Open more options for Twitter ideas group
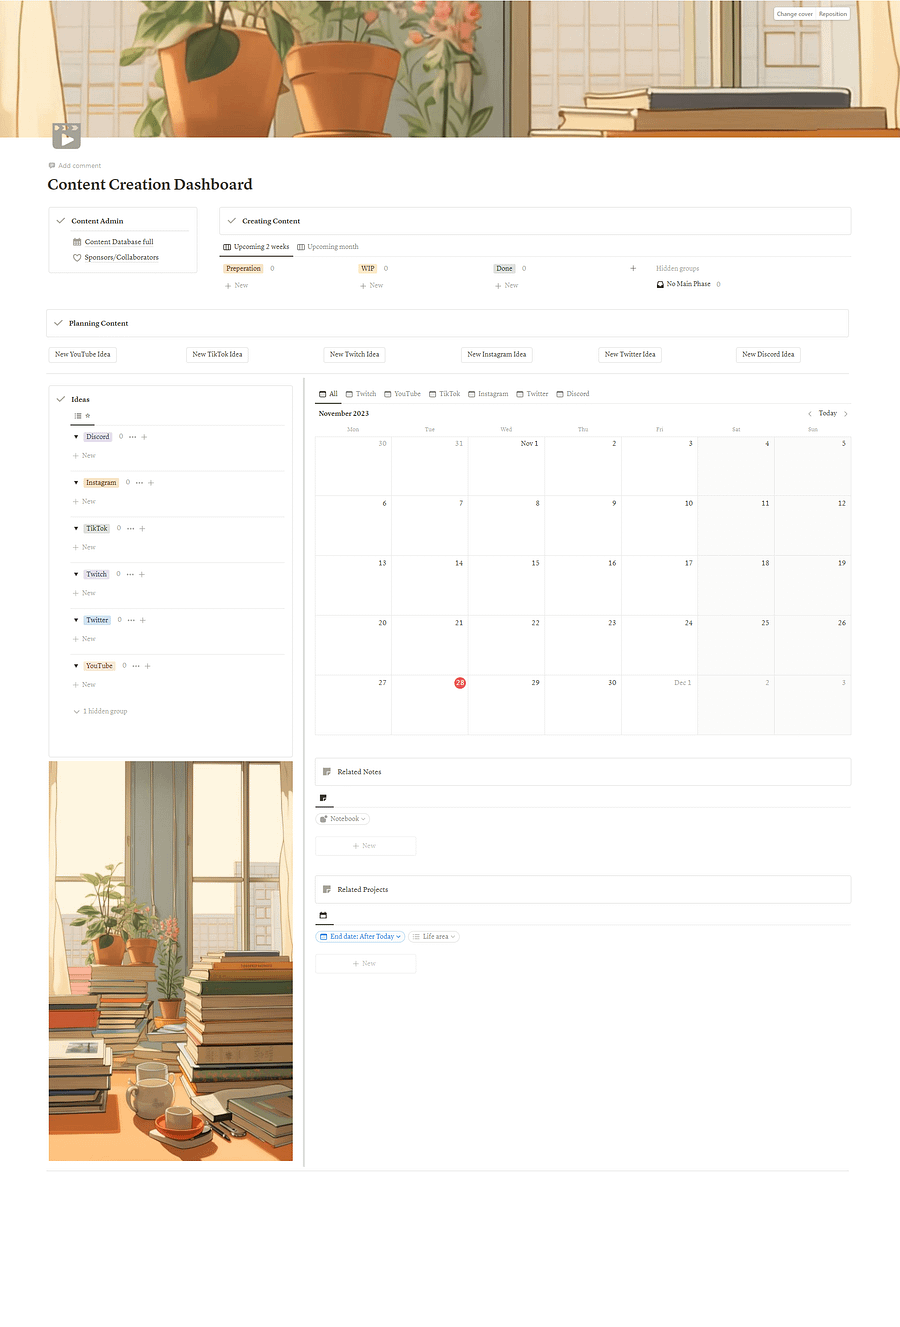The height and width of the screenshot is (1327, 900). [132, 620]
